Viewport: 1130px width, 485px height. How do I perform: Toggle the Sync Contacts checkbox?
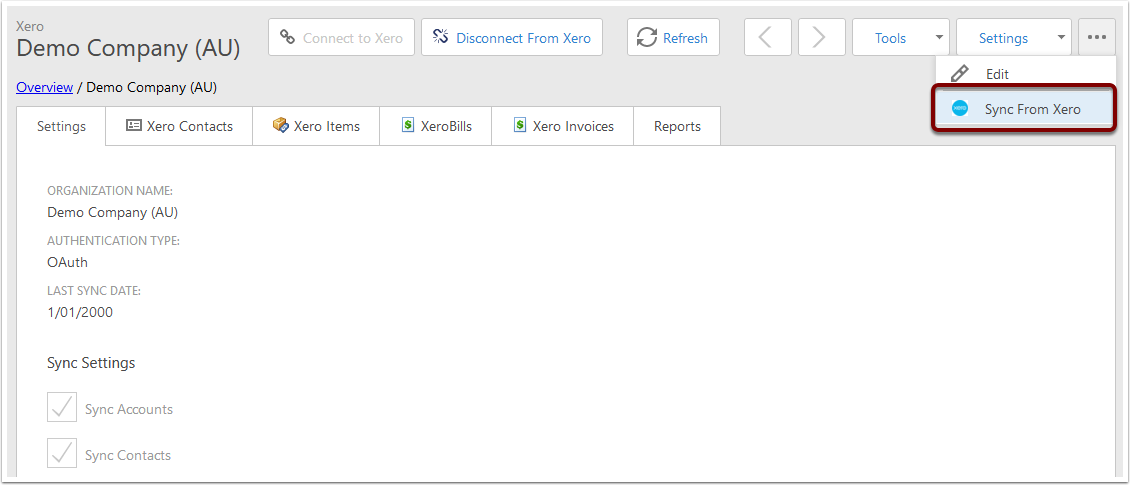point(62,453)
